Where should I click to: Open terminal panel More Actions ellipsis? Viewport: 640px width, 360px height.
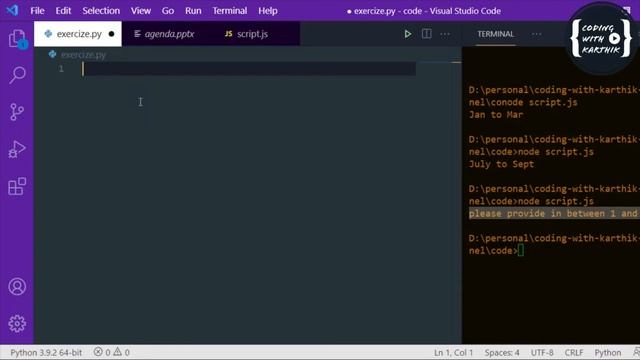536,34
